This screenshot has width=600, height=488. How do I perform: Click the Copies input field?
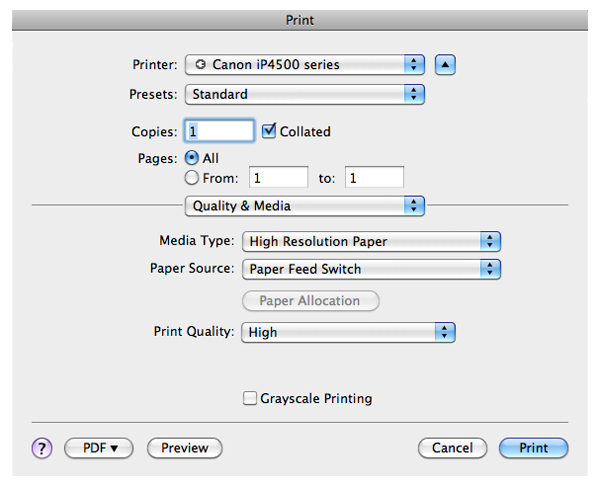pyautogui.click(x=220, y=131)
